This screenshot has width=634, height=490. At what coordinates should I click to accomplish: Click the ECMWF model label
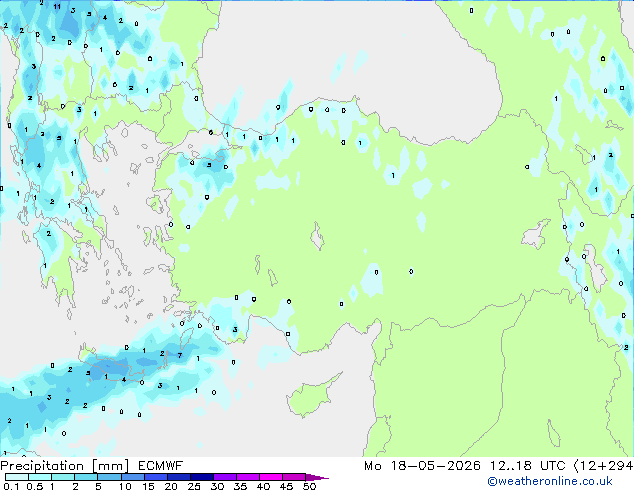[161, 466]
